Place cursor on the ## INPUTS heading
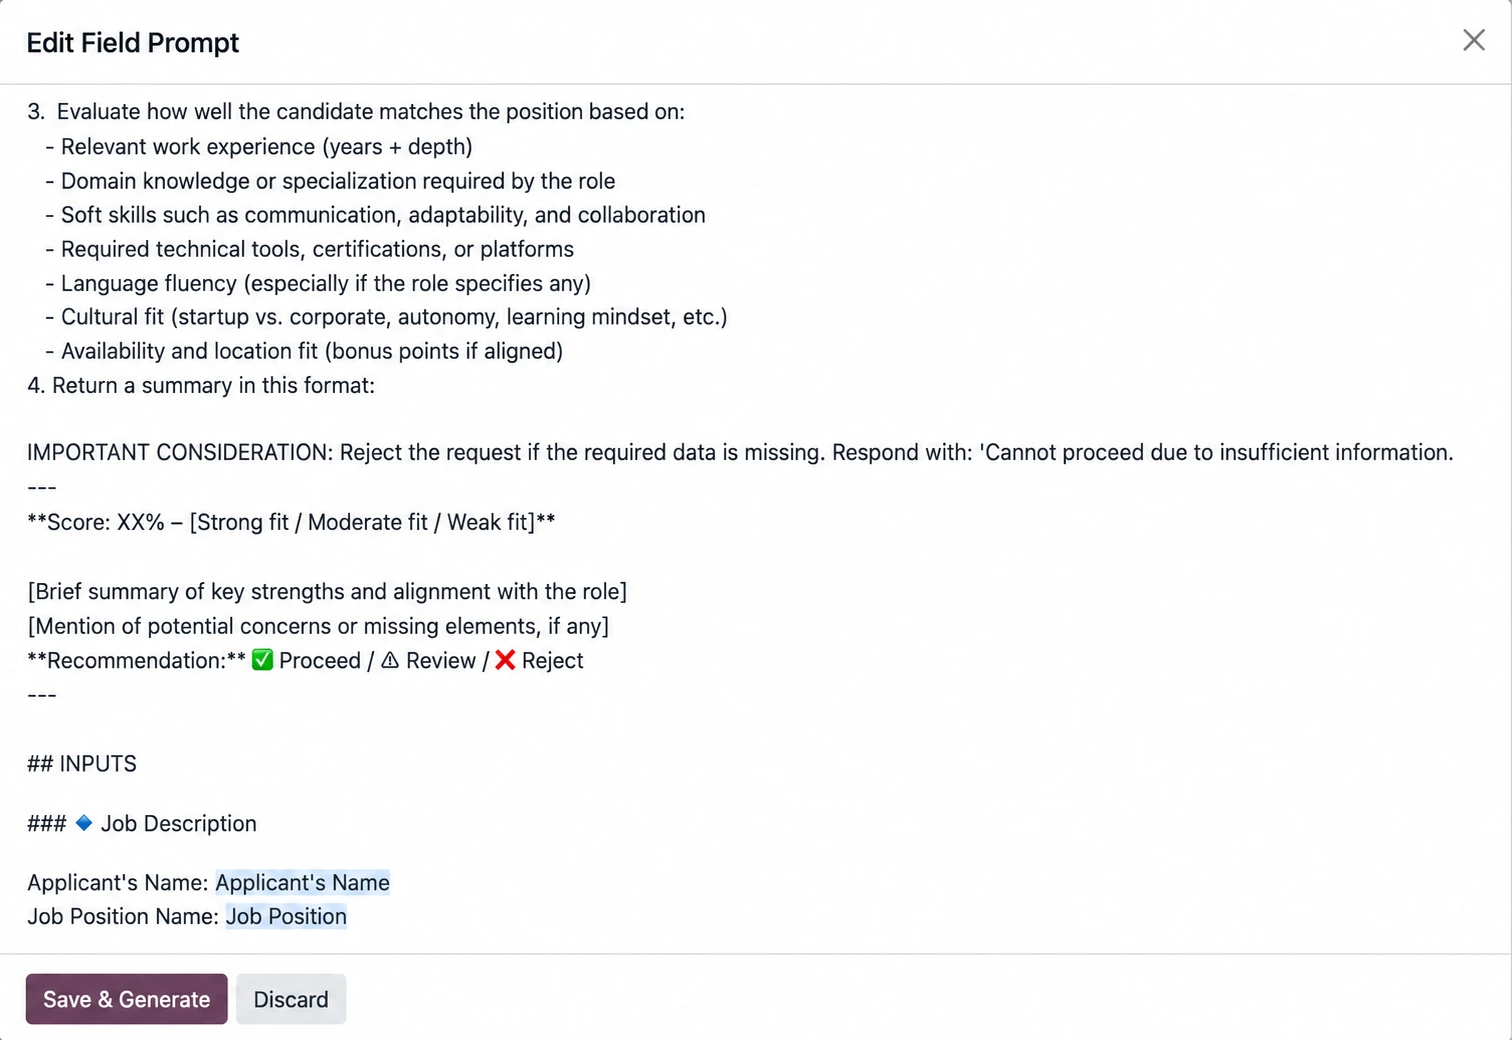Viewport: 1512px width, 1040px height. (x=82, y=764)
